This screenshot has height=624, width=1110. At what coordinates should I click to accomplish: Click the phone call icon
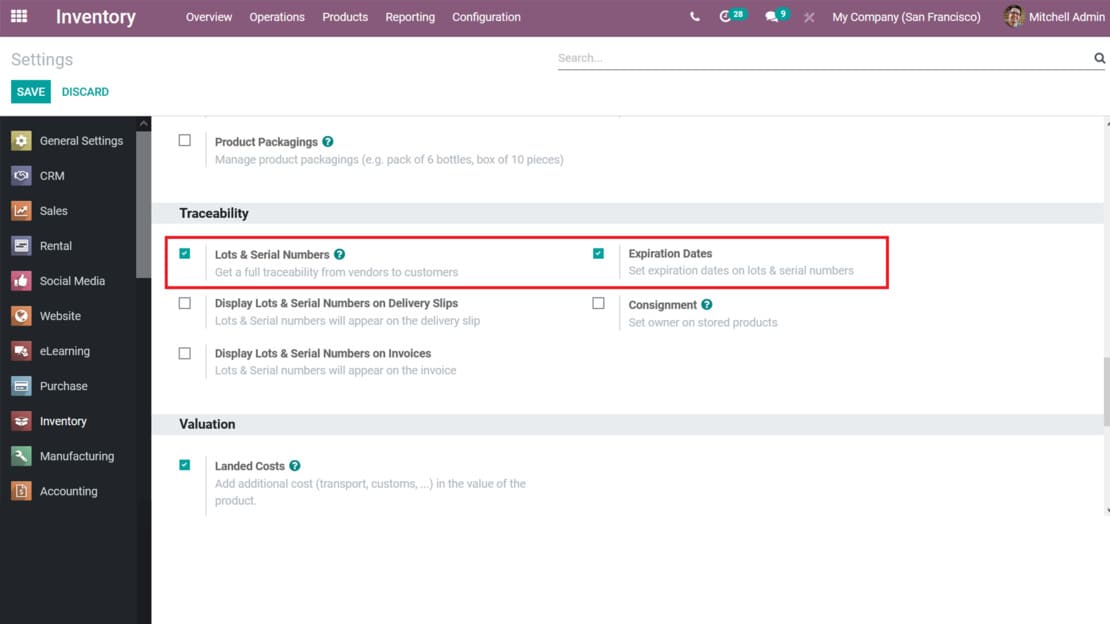695,17
